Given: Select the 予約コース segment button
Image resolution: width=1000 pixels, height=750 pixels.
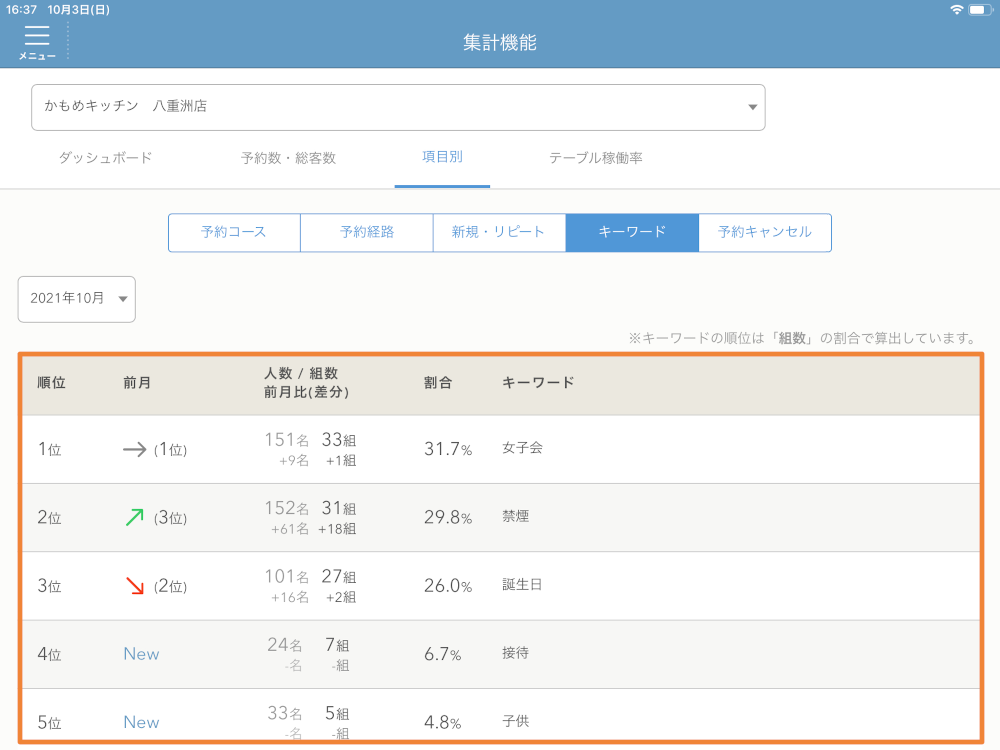Looking at the screenshot, I should 234,232.
